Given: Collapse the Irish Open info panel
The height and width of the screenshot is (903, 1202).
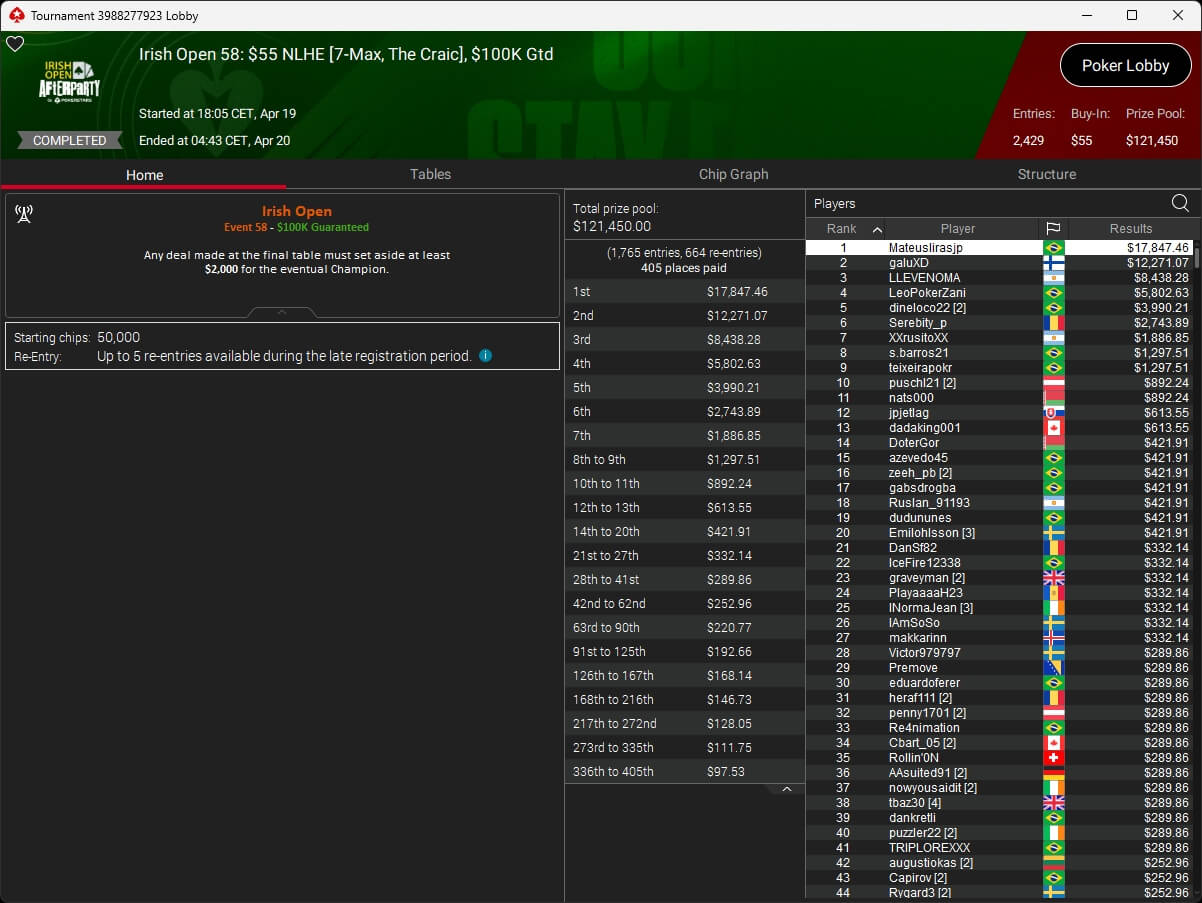Looking at the screenshot, I should pyautogui.click(x=281, y=312).
